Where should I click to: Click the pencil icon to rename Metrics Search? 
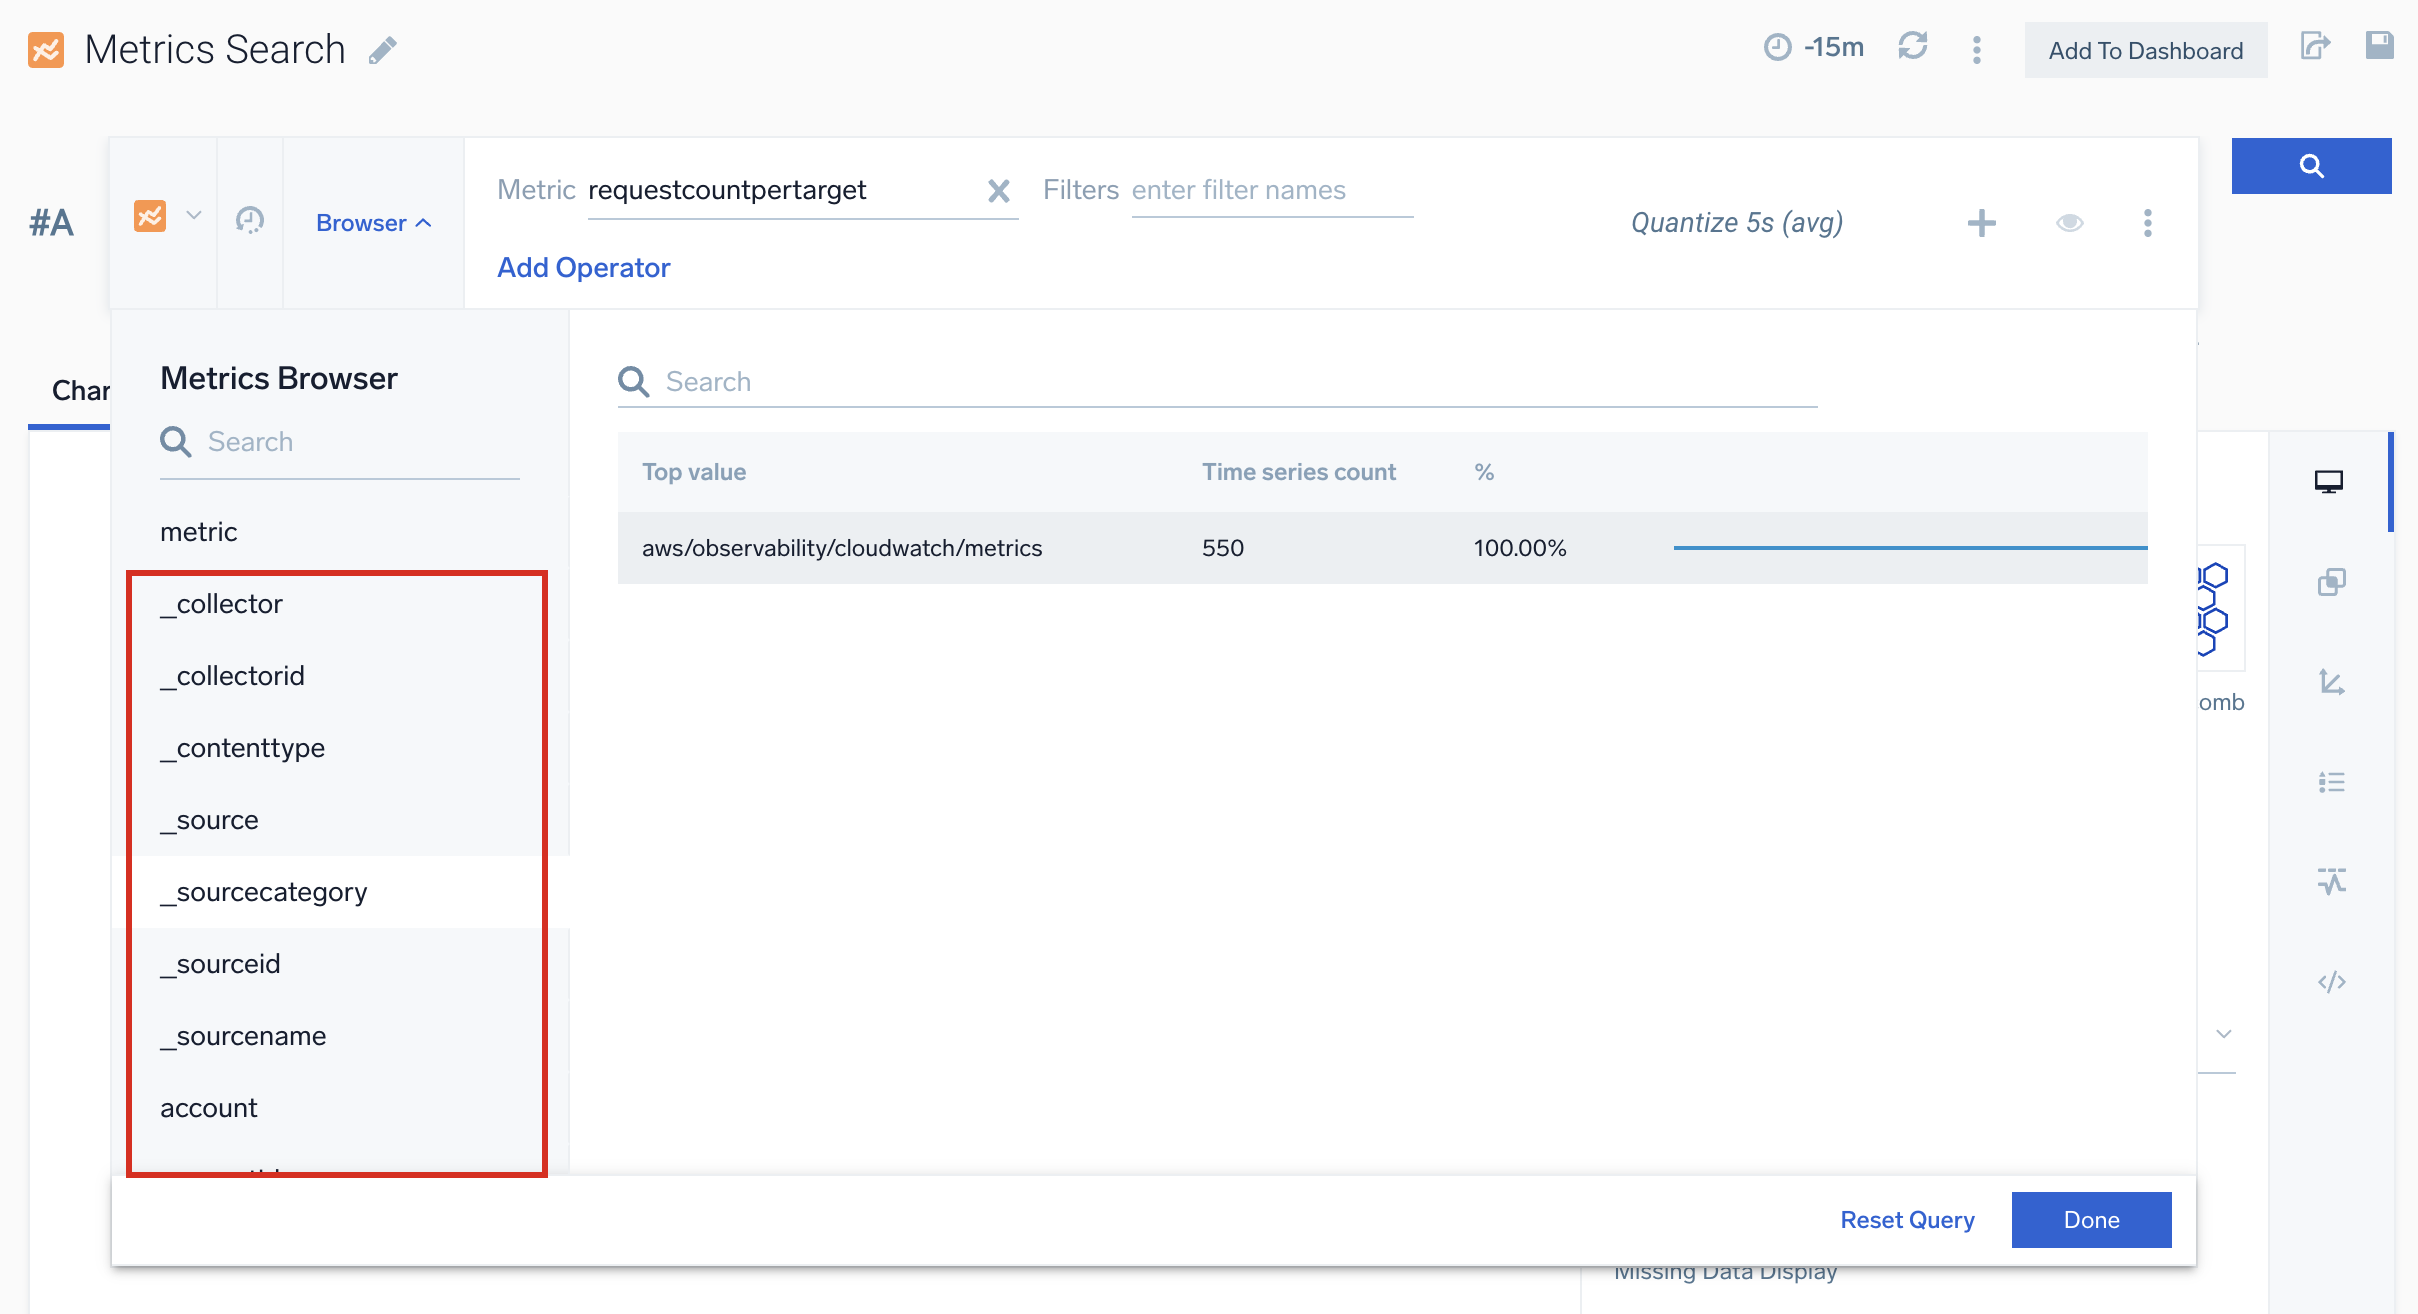click(382, 50)
